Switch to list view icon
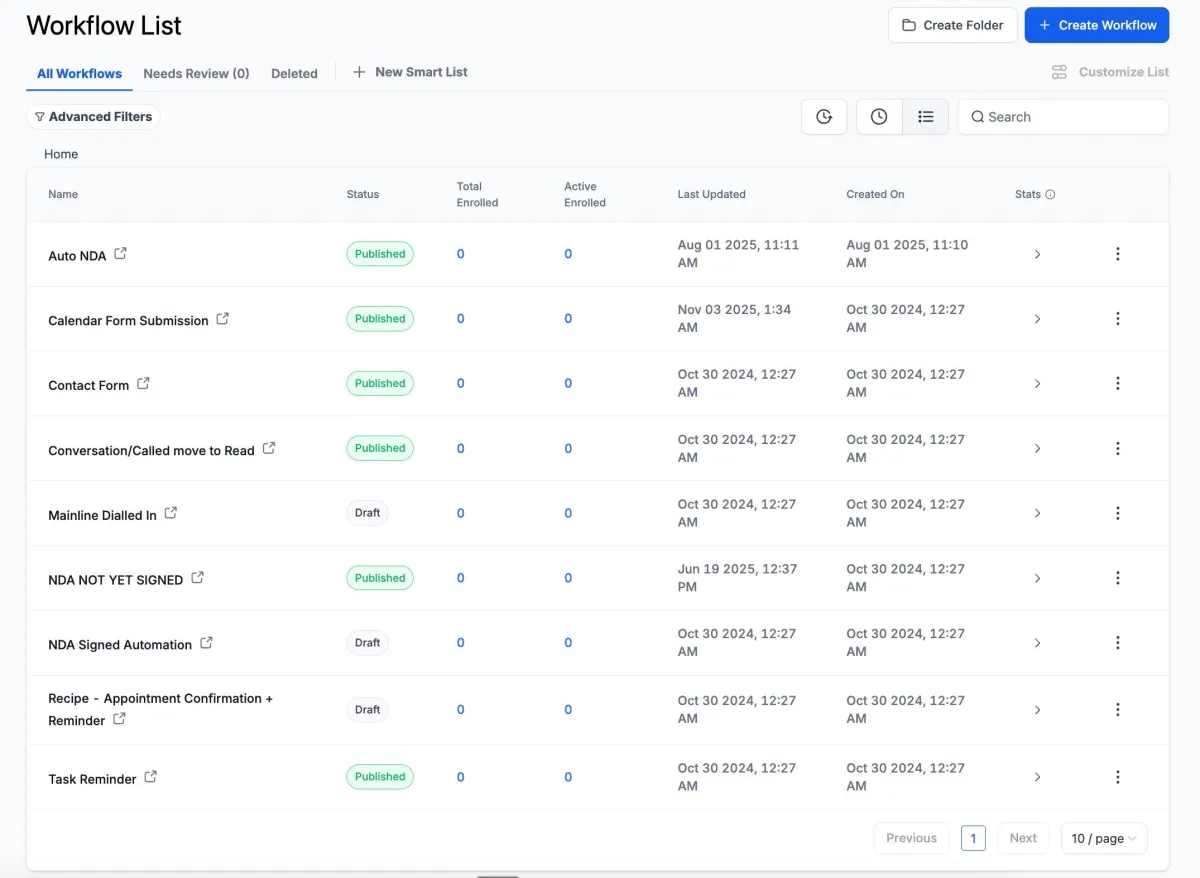 point(925,117)
